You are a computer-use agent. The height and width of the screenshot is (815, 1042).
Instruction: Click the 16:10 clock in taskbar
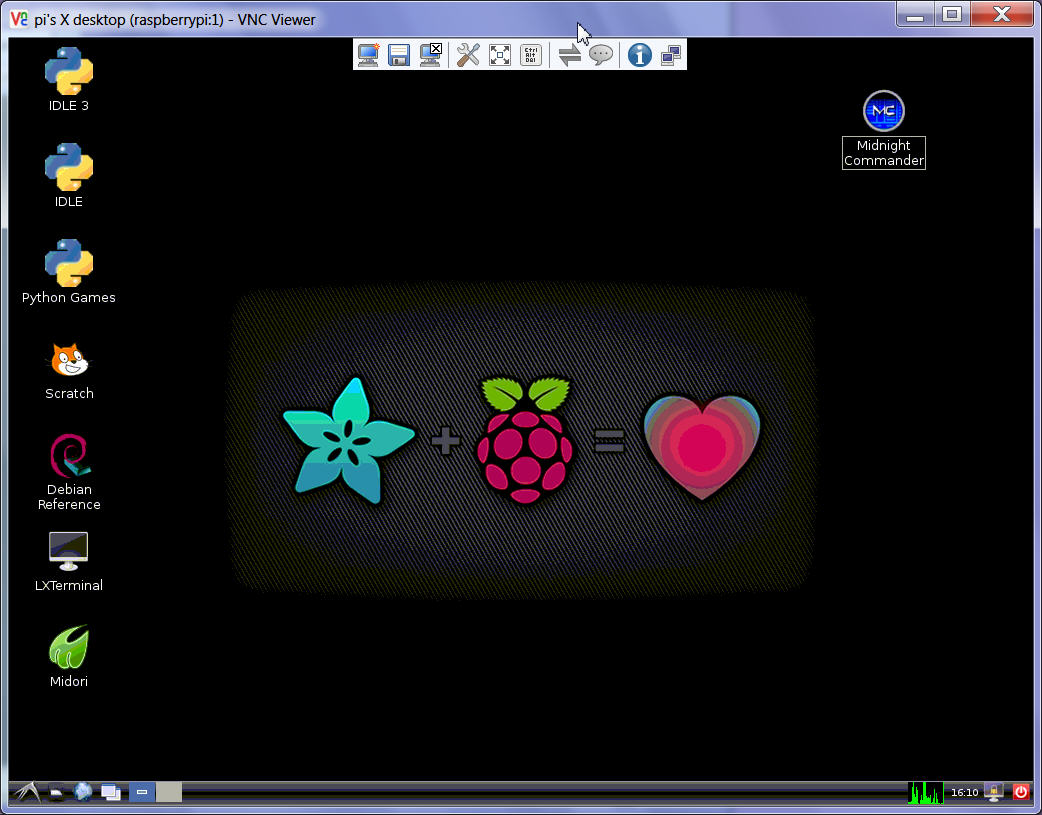pyautogui.click(x=964, y=792)
